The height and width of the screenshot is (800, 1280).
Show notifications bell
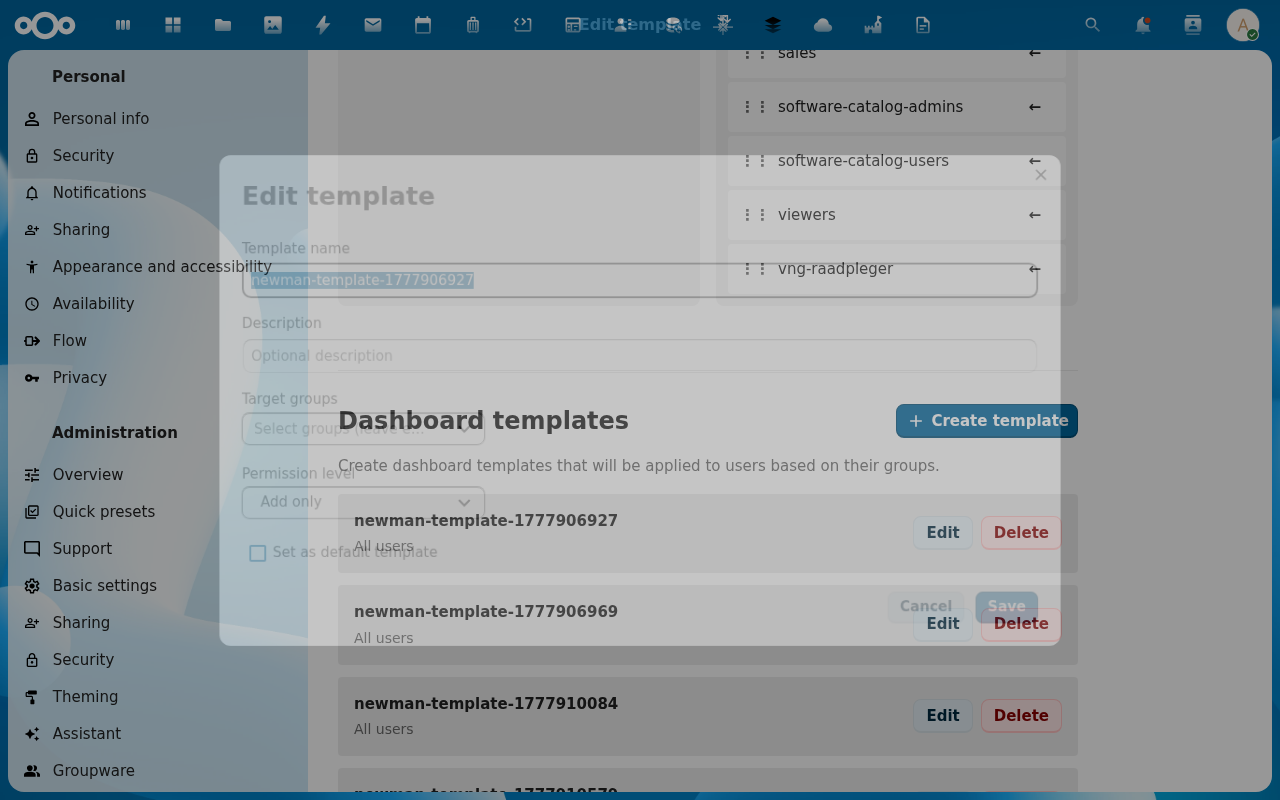(x=1143, y=25)
